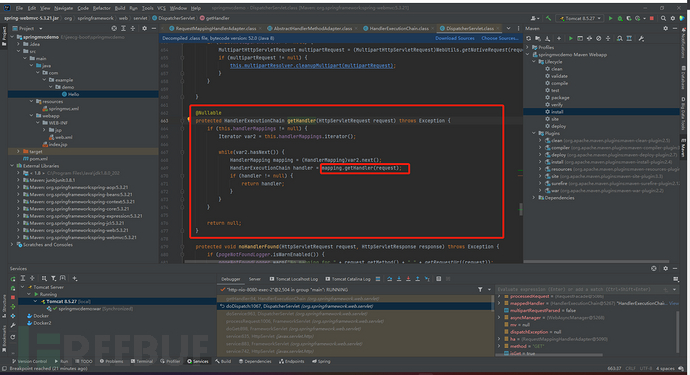Hide the Maven tool window

(675, 28)
